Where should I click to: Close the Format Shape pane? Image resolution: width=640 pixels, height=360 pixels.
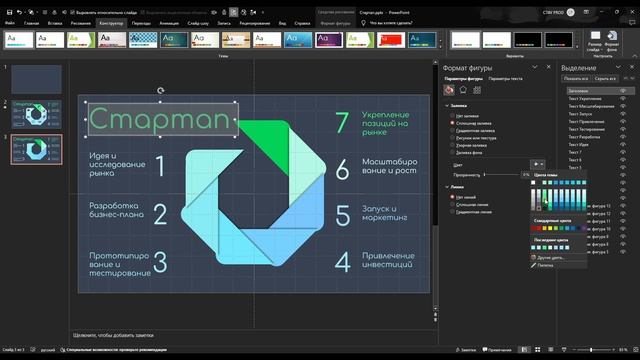pos(549,67)
